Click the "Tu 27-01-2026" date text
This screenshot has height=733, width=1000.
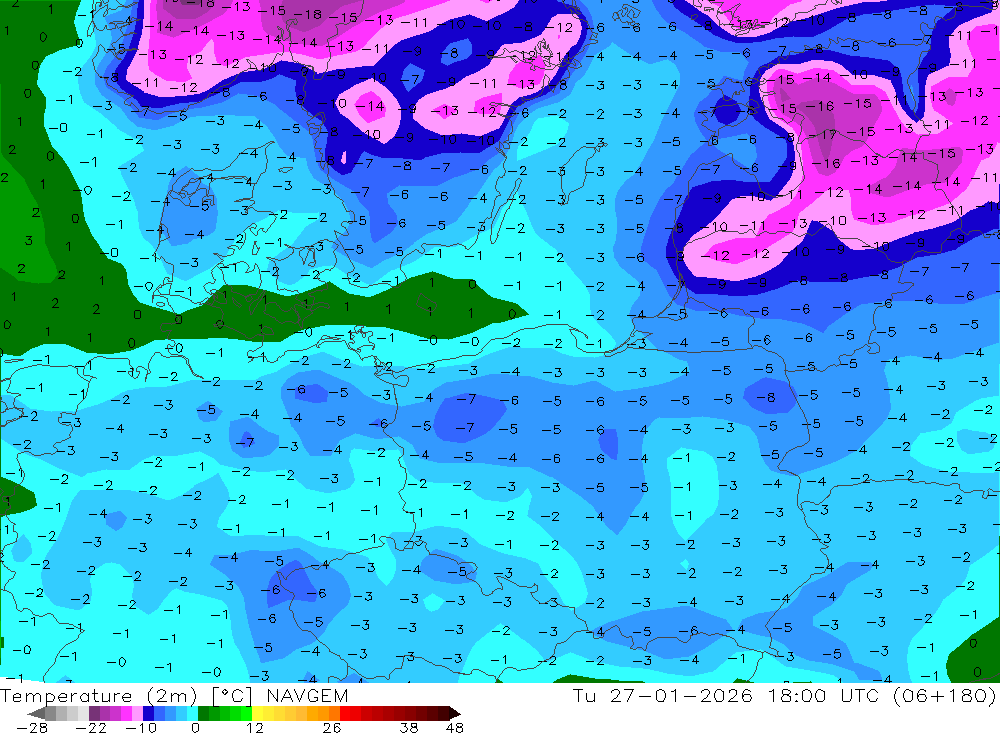tap(663, 695)
